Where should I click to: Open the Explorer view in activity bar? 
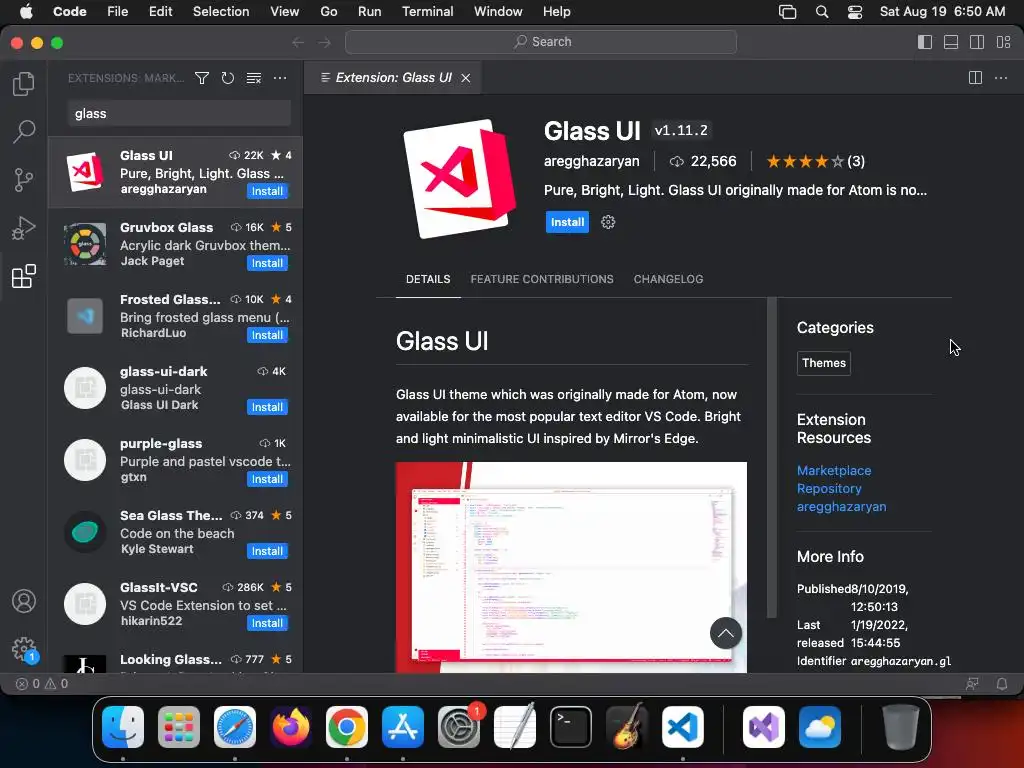click(24, 84)
